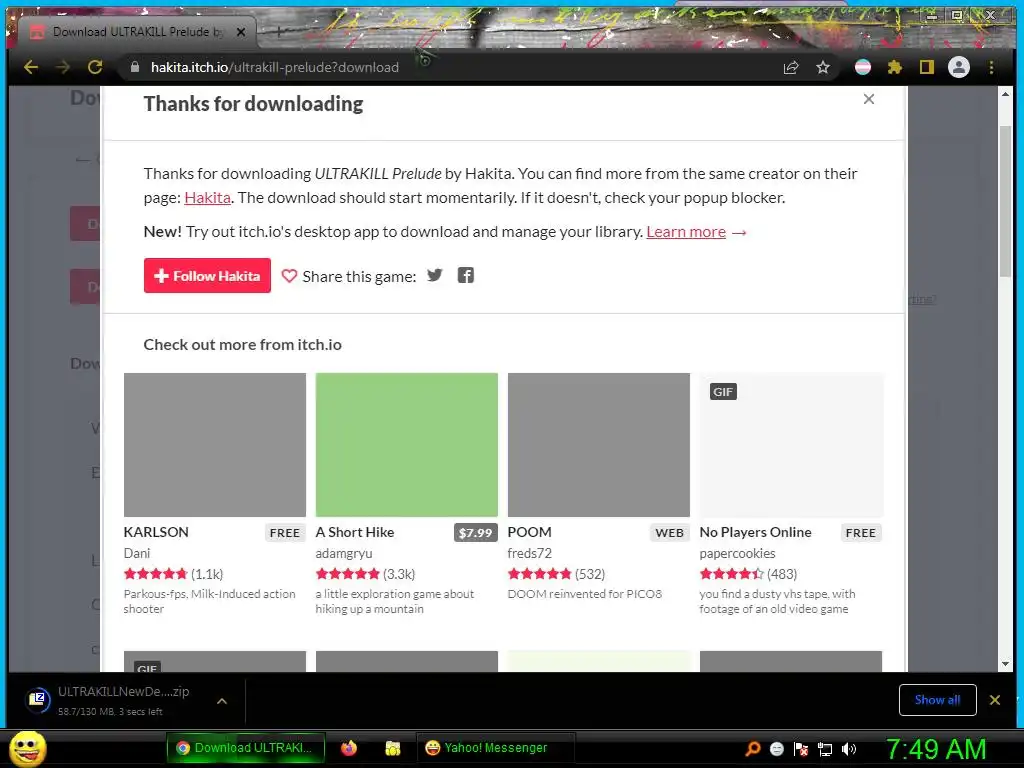The height and width of the screenshot is (768, 1024).
Task: Open author Dani's page
Action: click(x=136, y=553)
